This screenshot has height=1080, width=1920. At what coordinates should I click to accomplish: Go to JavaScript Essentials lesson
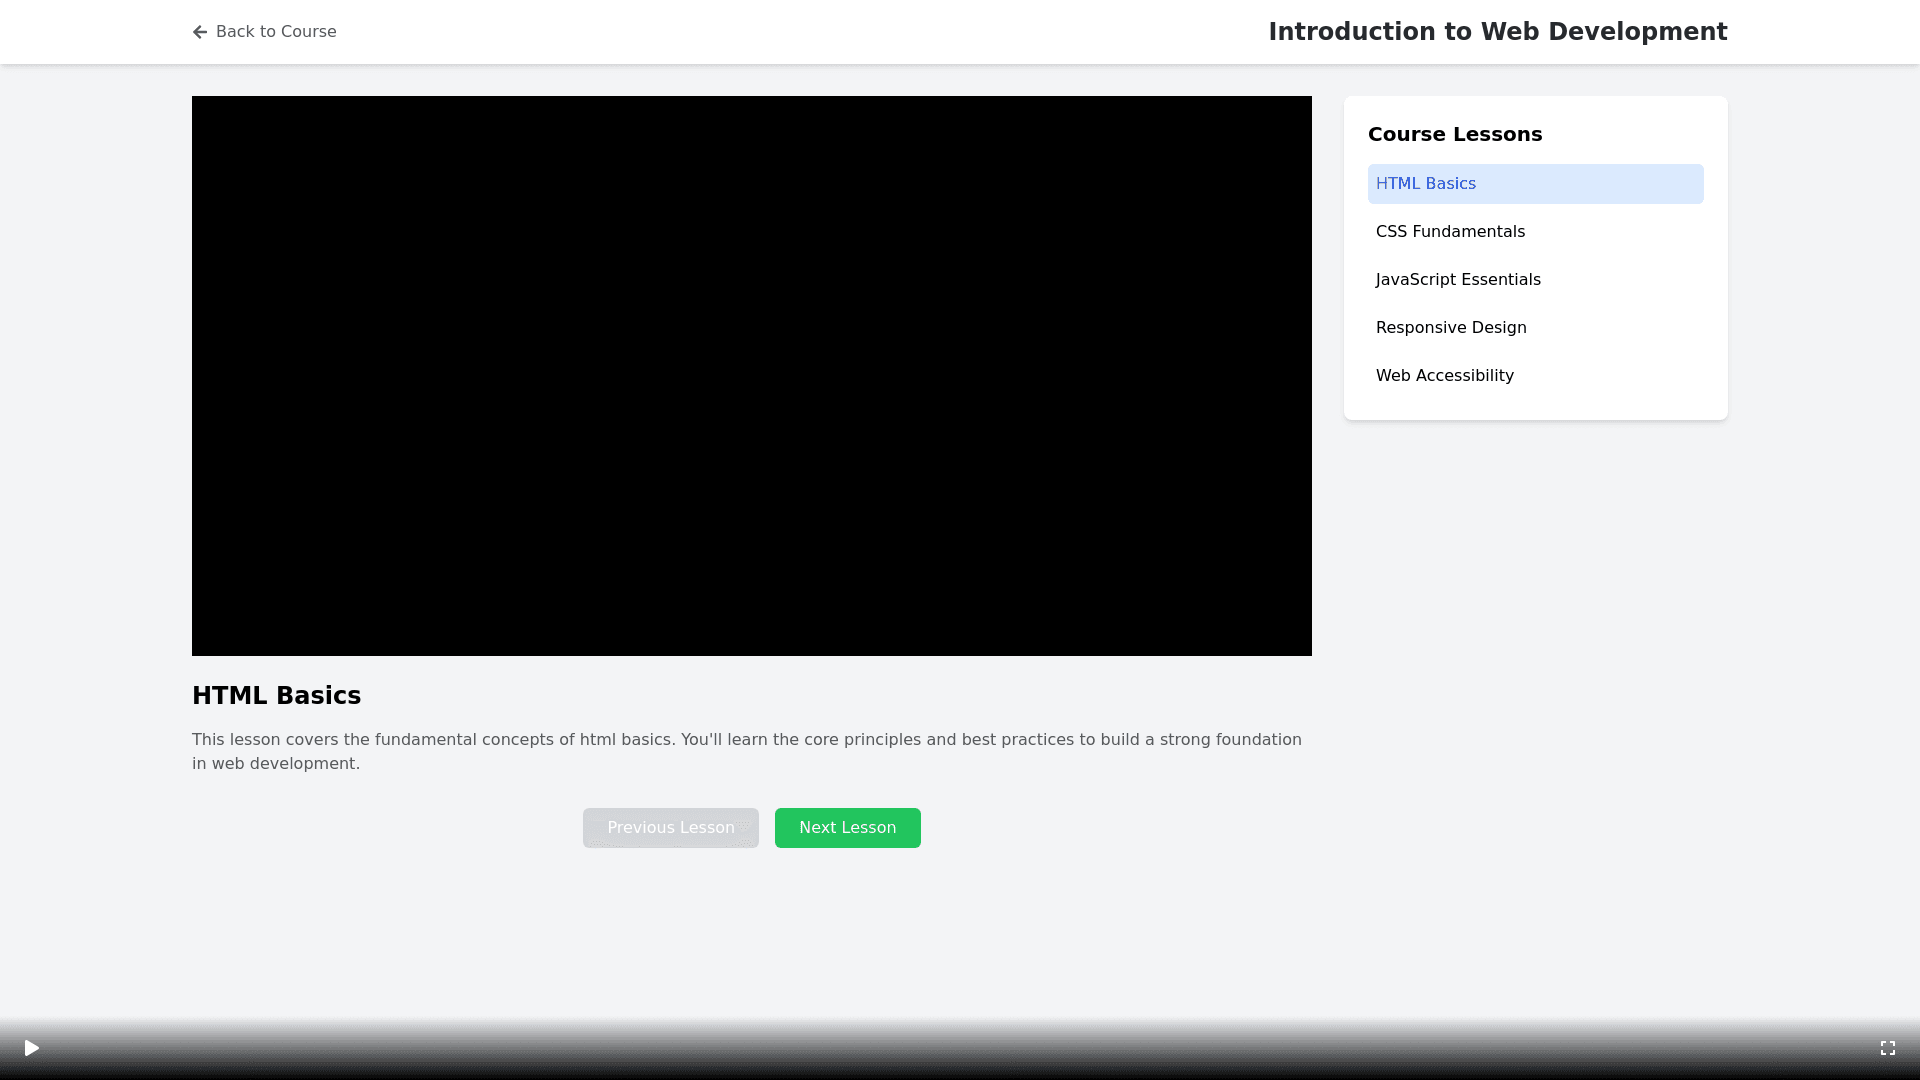[1457, 280]
